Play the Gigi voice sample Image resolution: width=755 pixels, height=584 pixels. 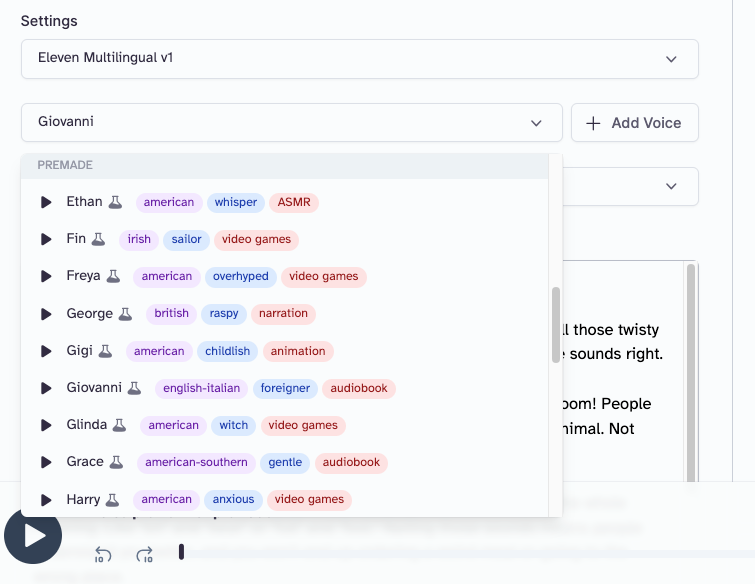[46, 351]
